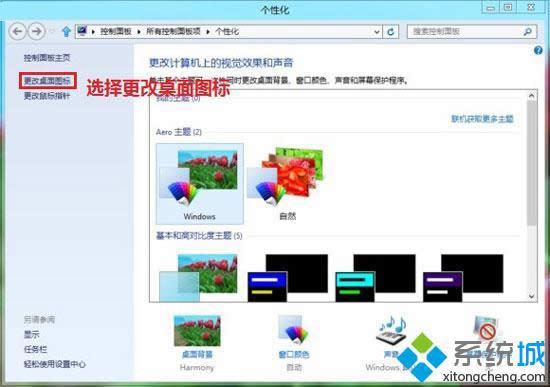Click the forward navigation arrow
550x387 pixels.
click(36, 32)
